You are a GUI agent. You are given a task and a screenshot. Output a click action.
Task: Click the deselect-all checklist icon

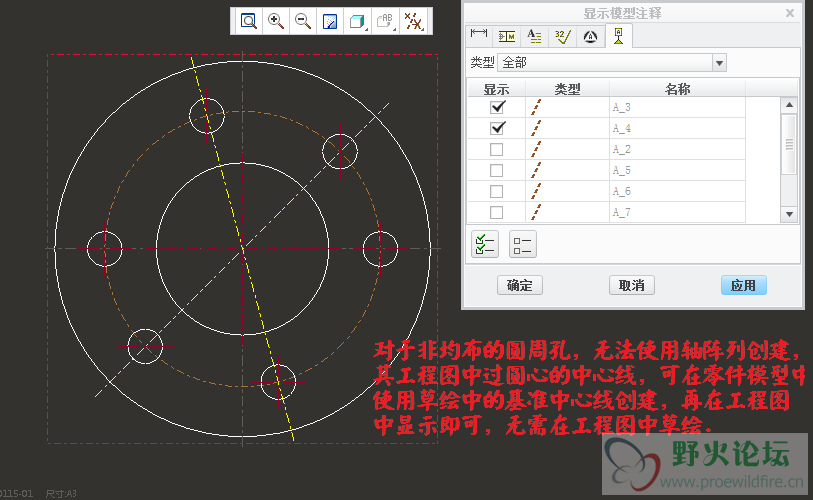coord(522,244)
